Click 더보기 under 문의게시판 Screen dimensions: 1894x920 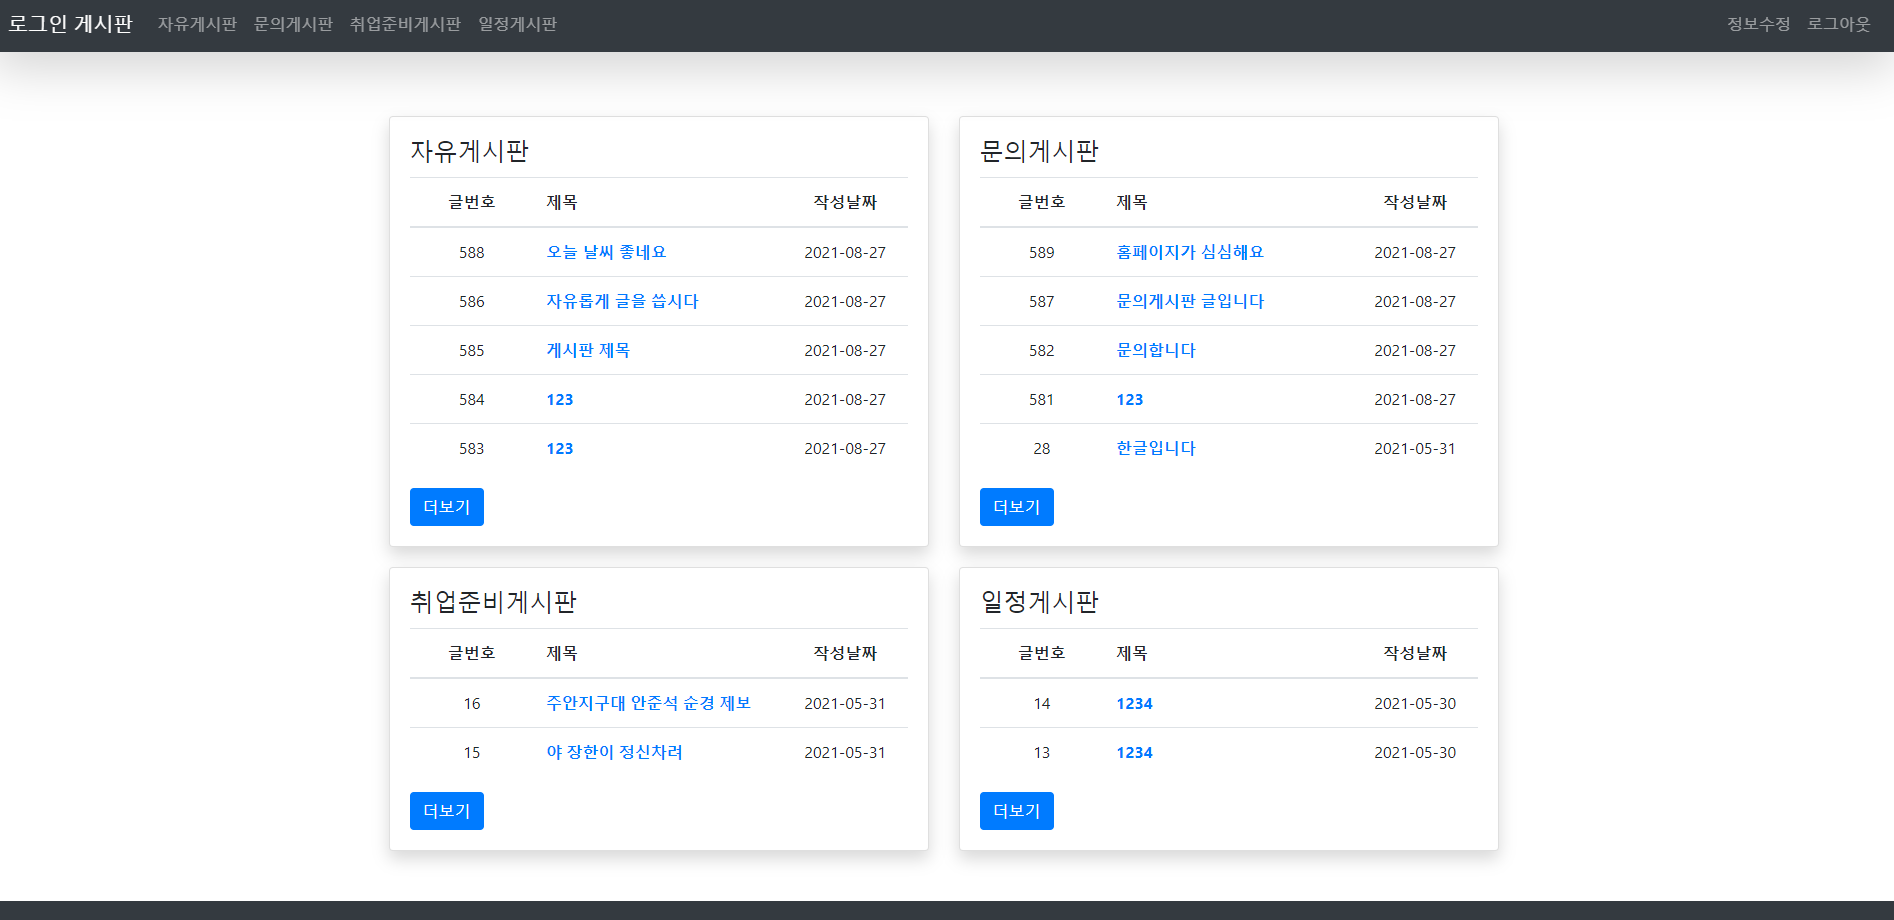[1016, 507]
